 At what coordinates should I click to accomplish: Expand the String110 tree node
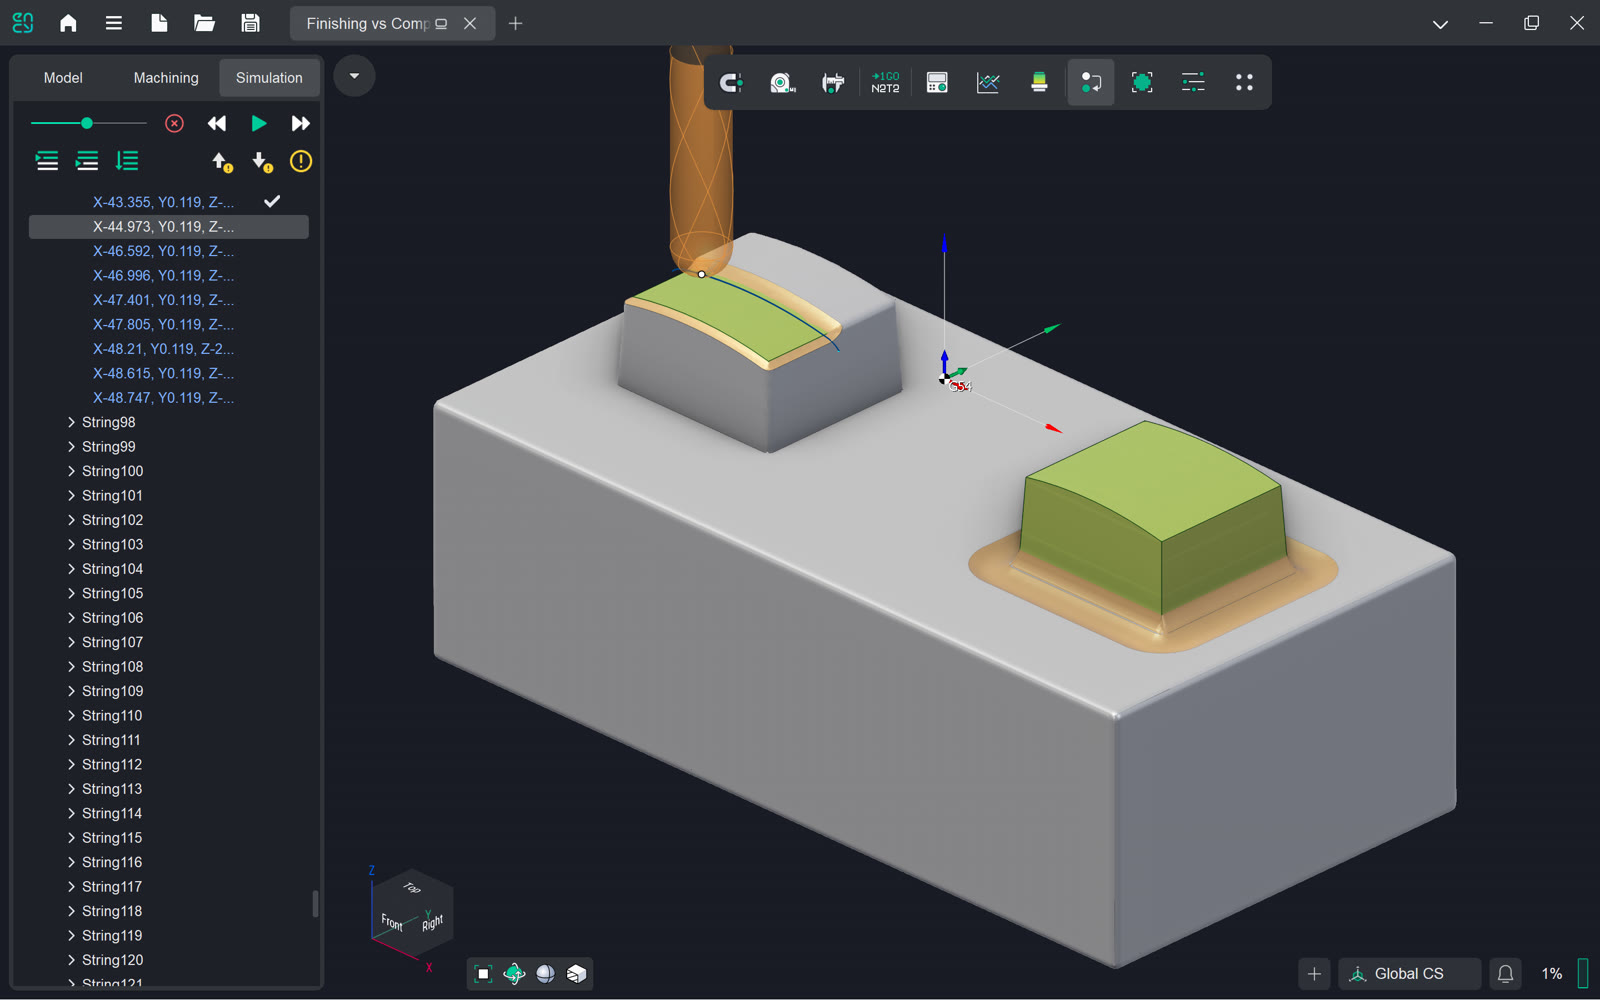point(71,715)
